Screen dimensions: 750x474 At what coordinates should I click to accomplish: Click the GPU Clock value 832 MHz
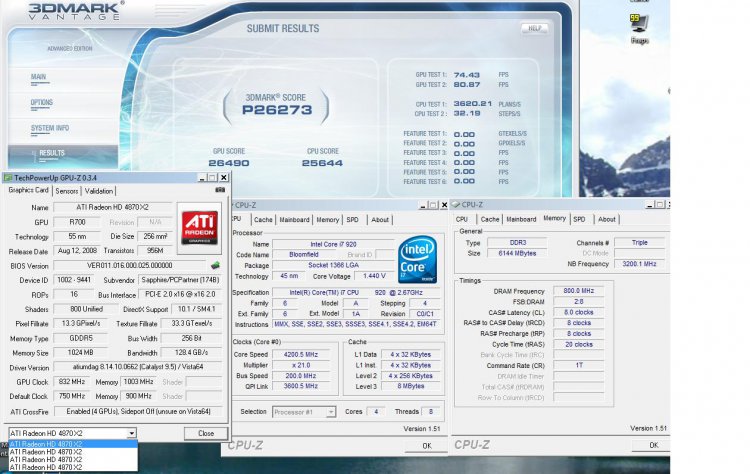click(72, 382)
